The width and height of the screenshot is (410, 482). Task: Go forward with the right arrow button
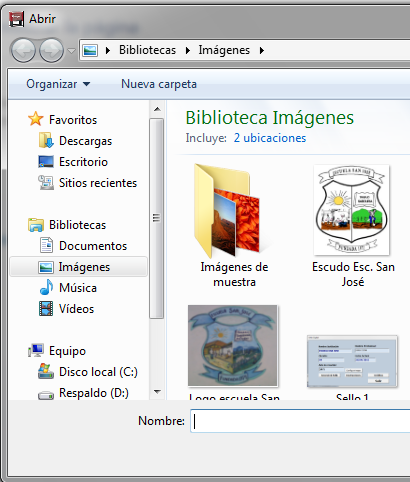[x=51, y=51]
